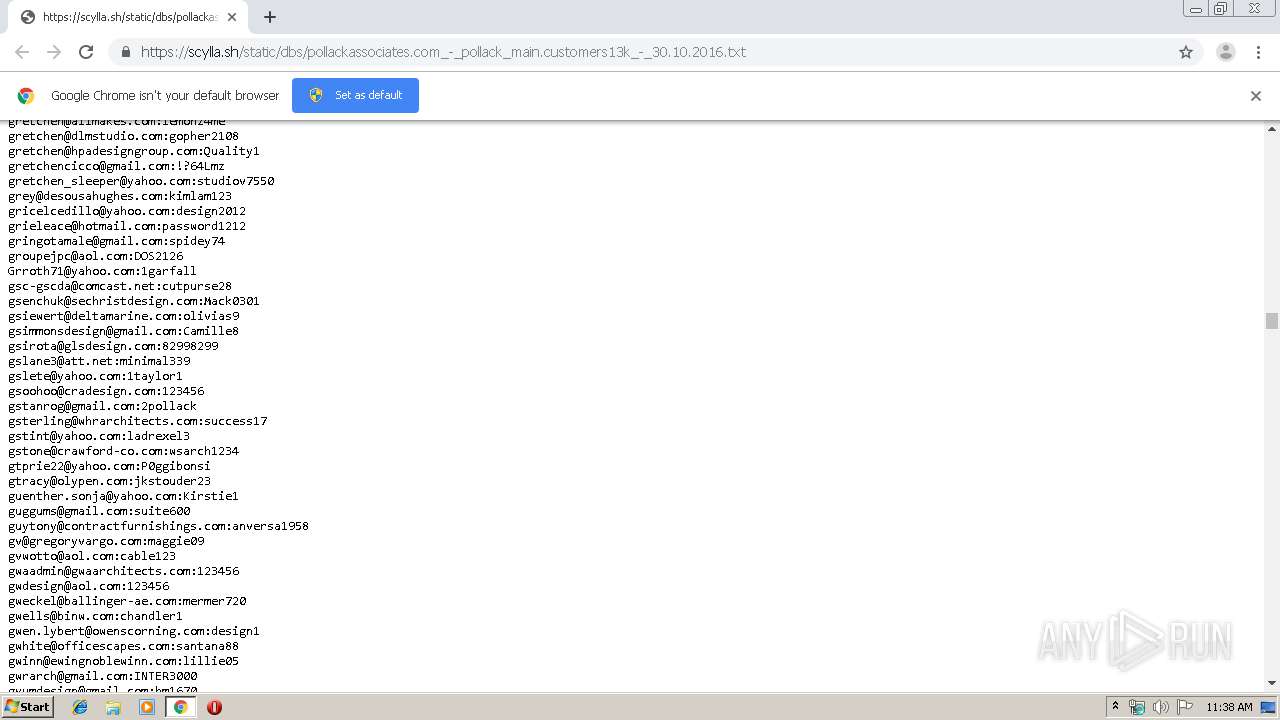This screenshot has width=1280, height=720.
Task: Bookmark this page with the star icon
Action: 1186,52
